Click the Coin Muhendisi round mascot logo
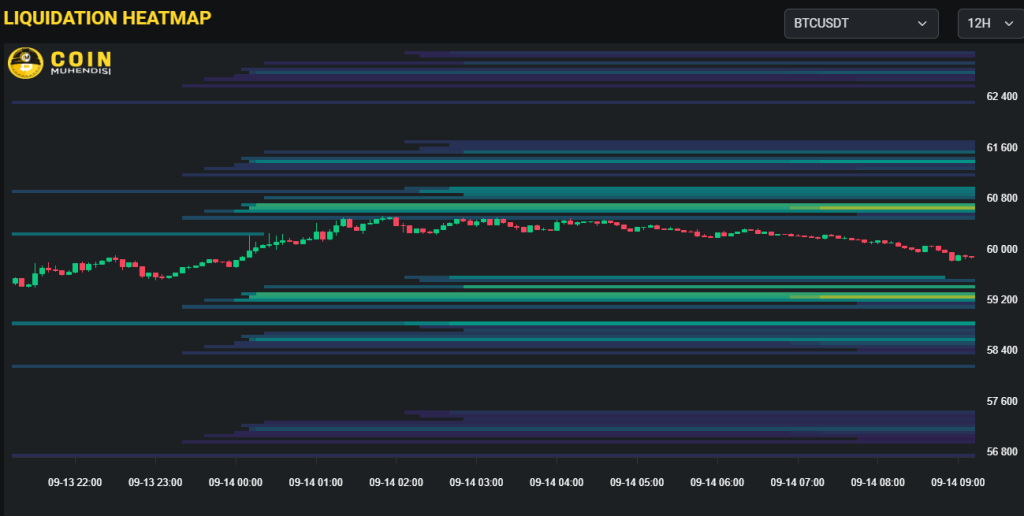 [24, 63]
